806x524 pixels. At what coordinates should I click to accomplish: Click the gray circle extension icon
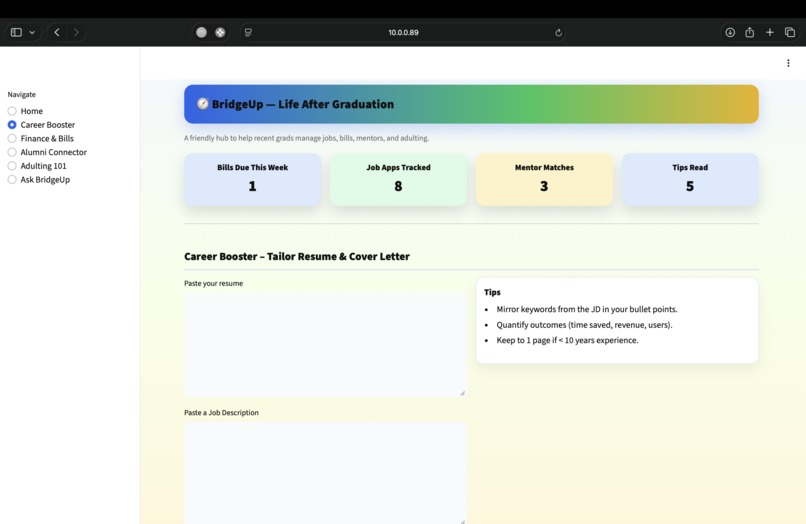(x=202, y=32)
